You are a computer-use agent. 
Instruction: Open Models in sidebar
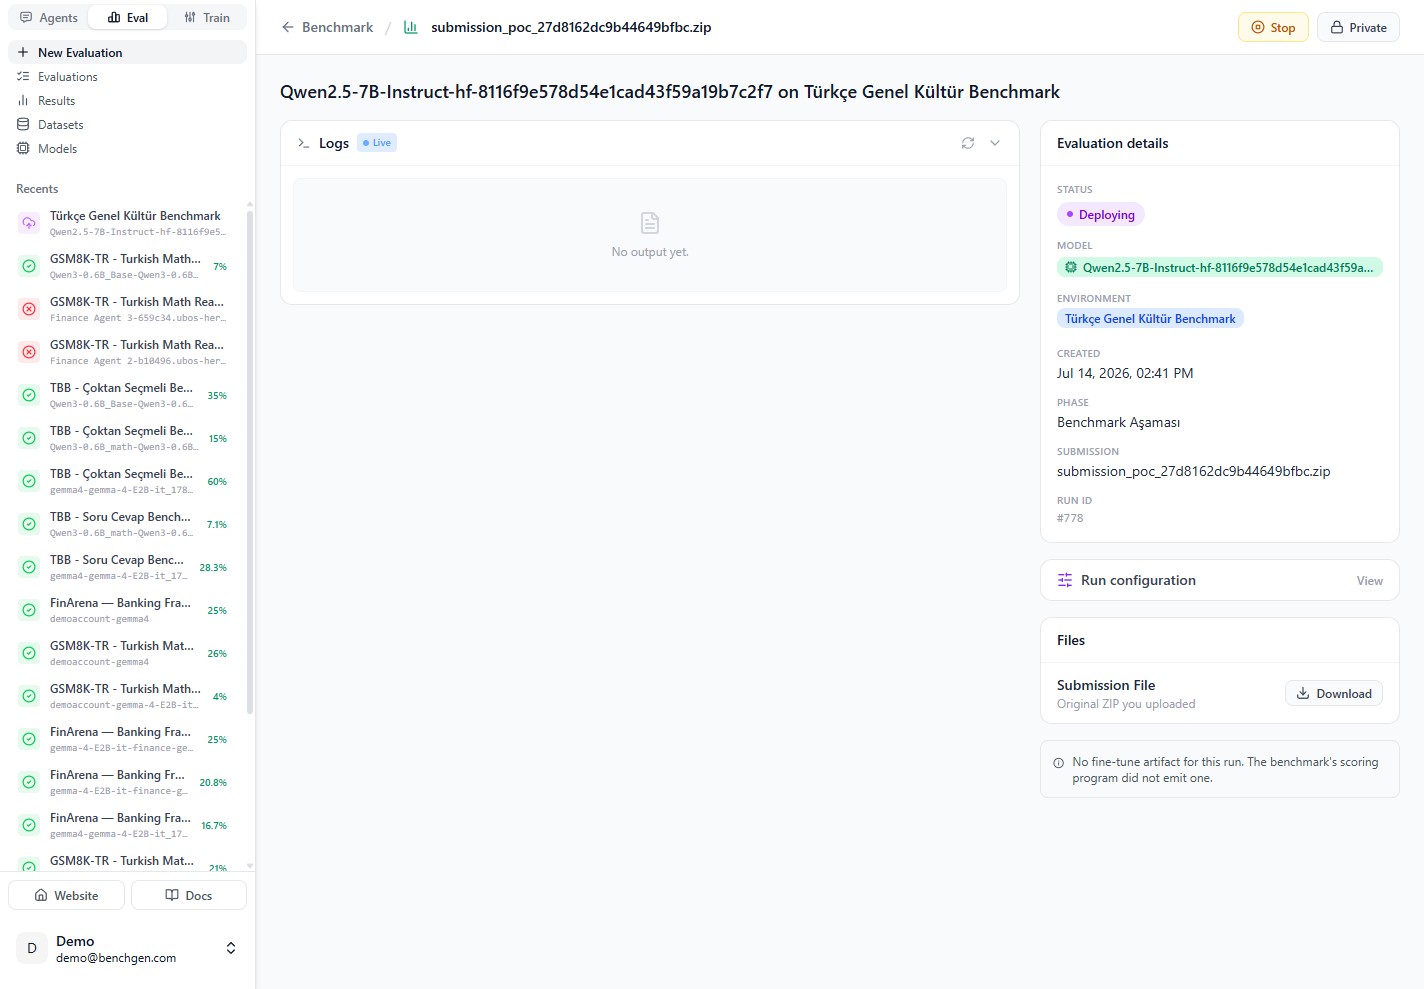(x=127, y=149)
